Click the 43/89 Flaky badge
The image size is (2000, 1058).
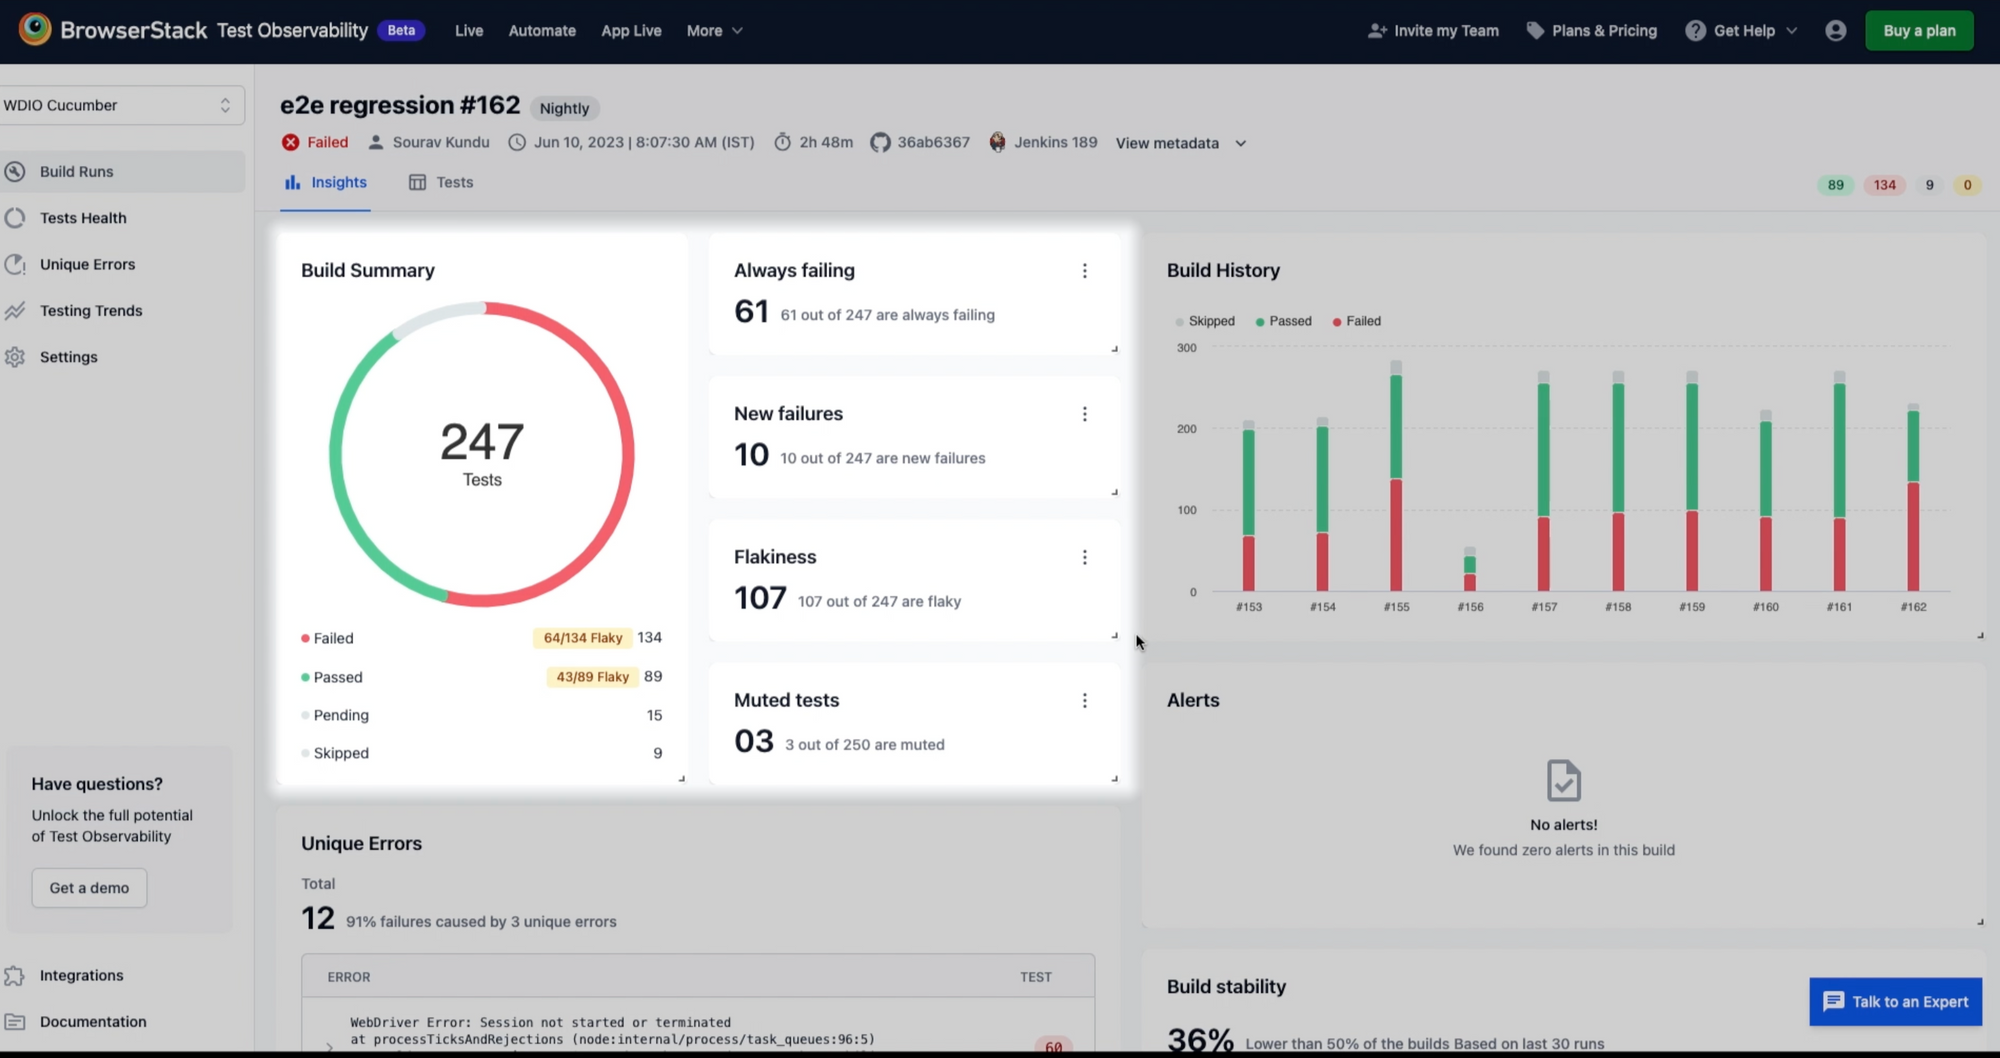point(592,677)
